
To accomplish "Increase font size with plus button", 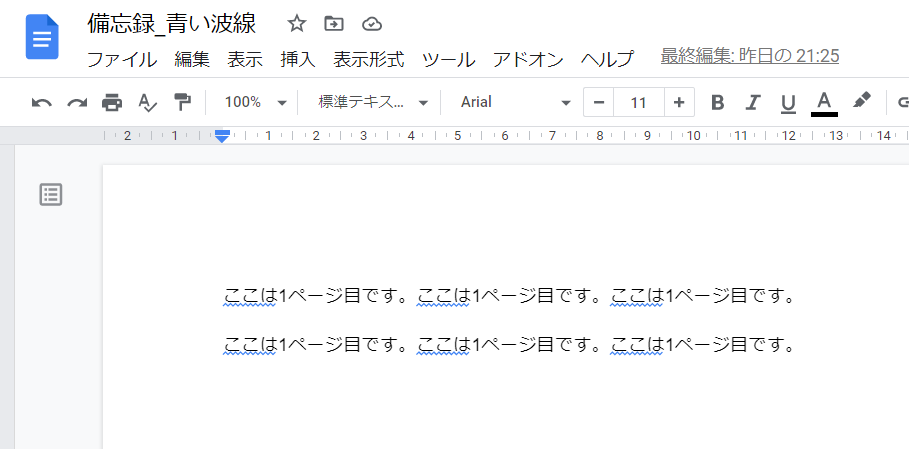I will [679, 103].
